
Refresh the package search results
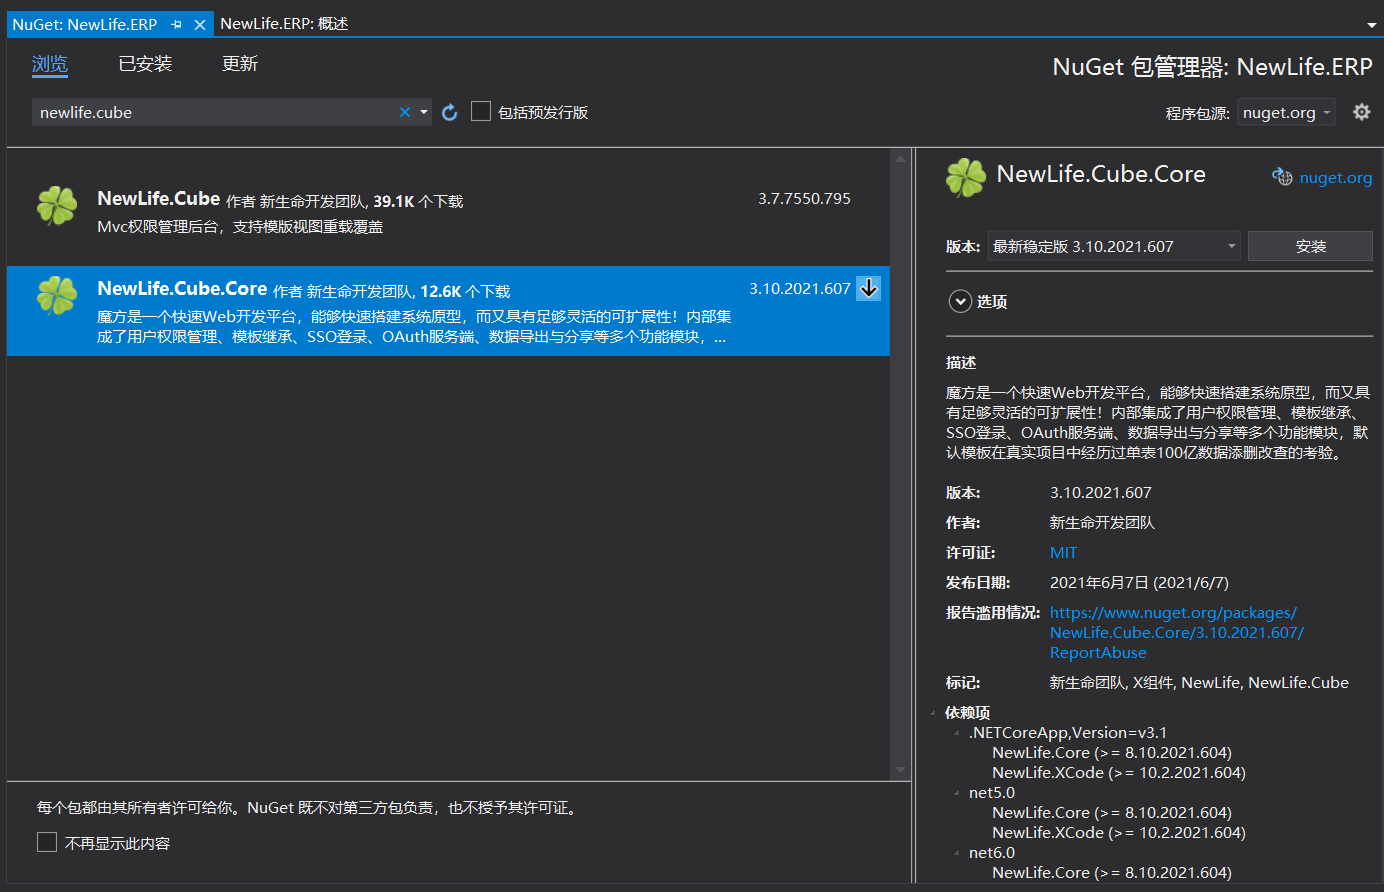[x=450, y=112]
